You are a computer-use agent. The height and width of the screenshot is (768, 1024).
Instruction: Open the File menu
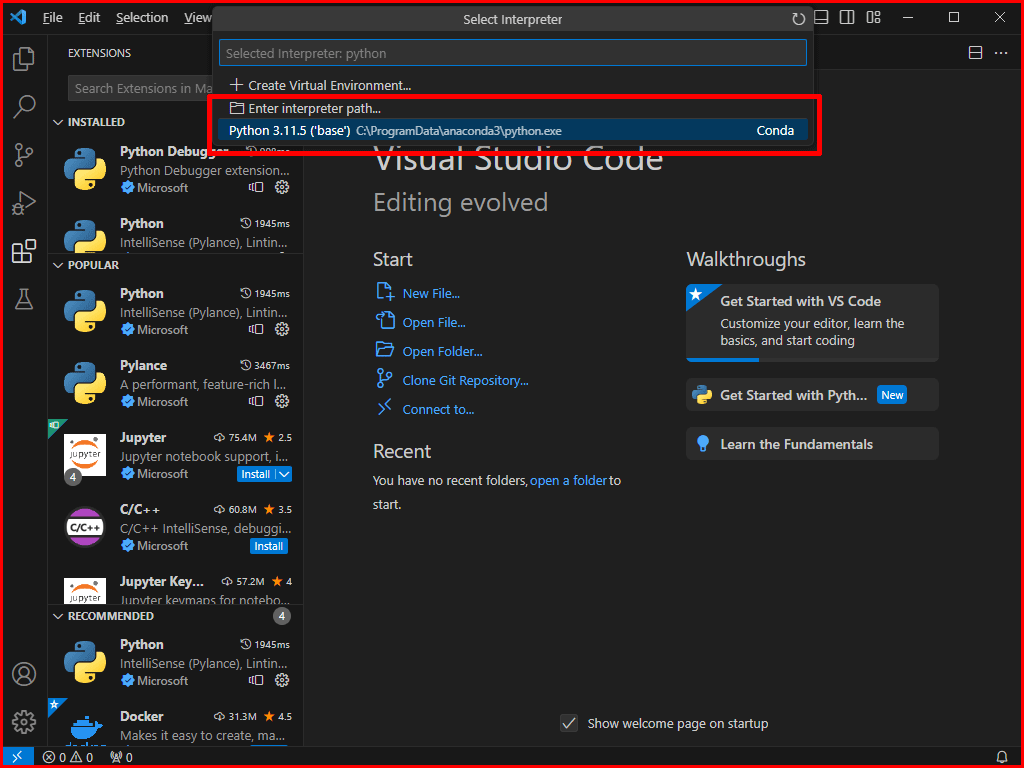point(52,18)
